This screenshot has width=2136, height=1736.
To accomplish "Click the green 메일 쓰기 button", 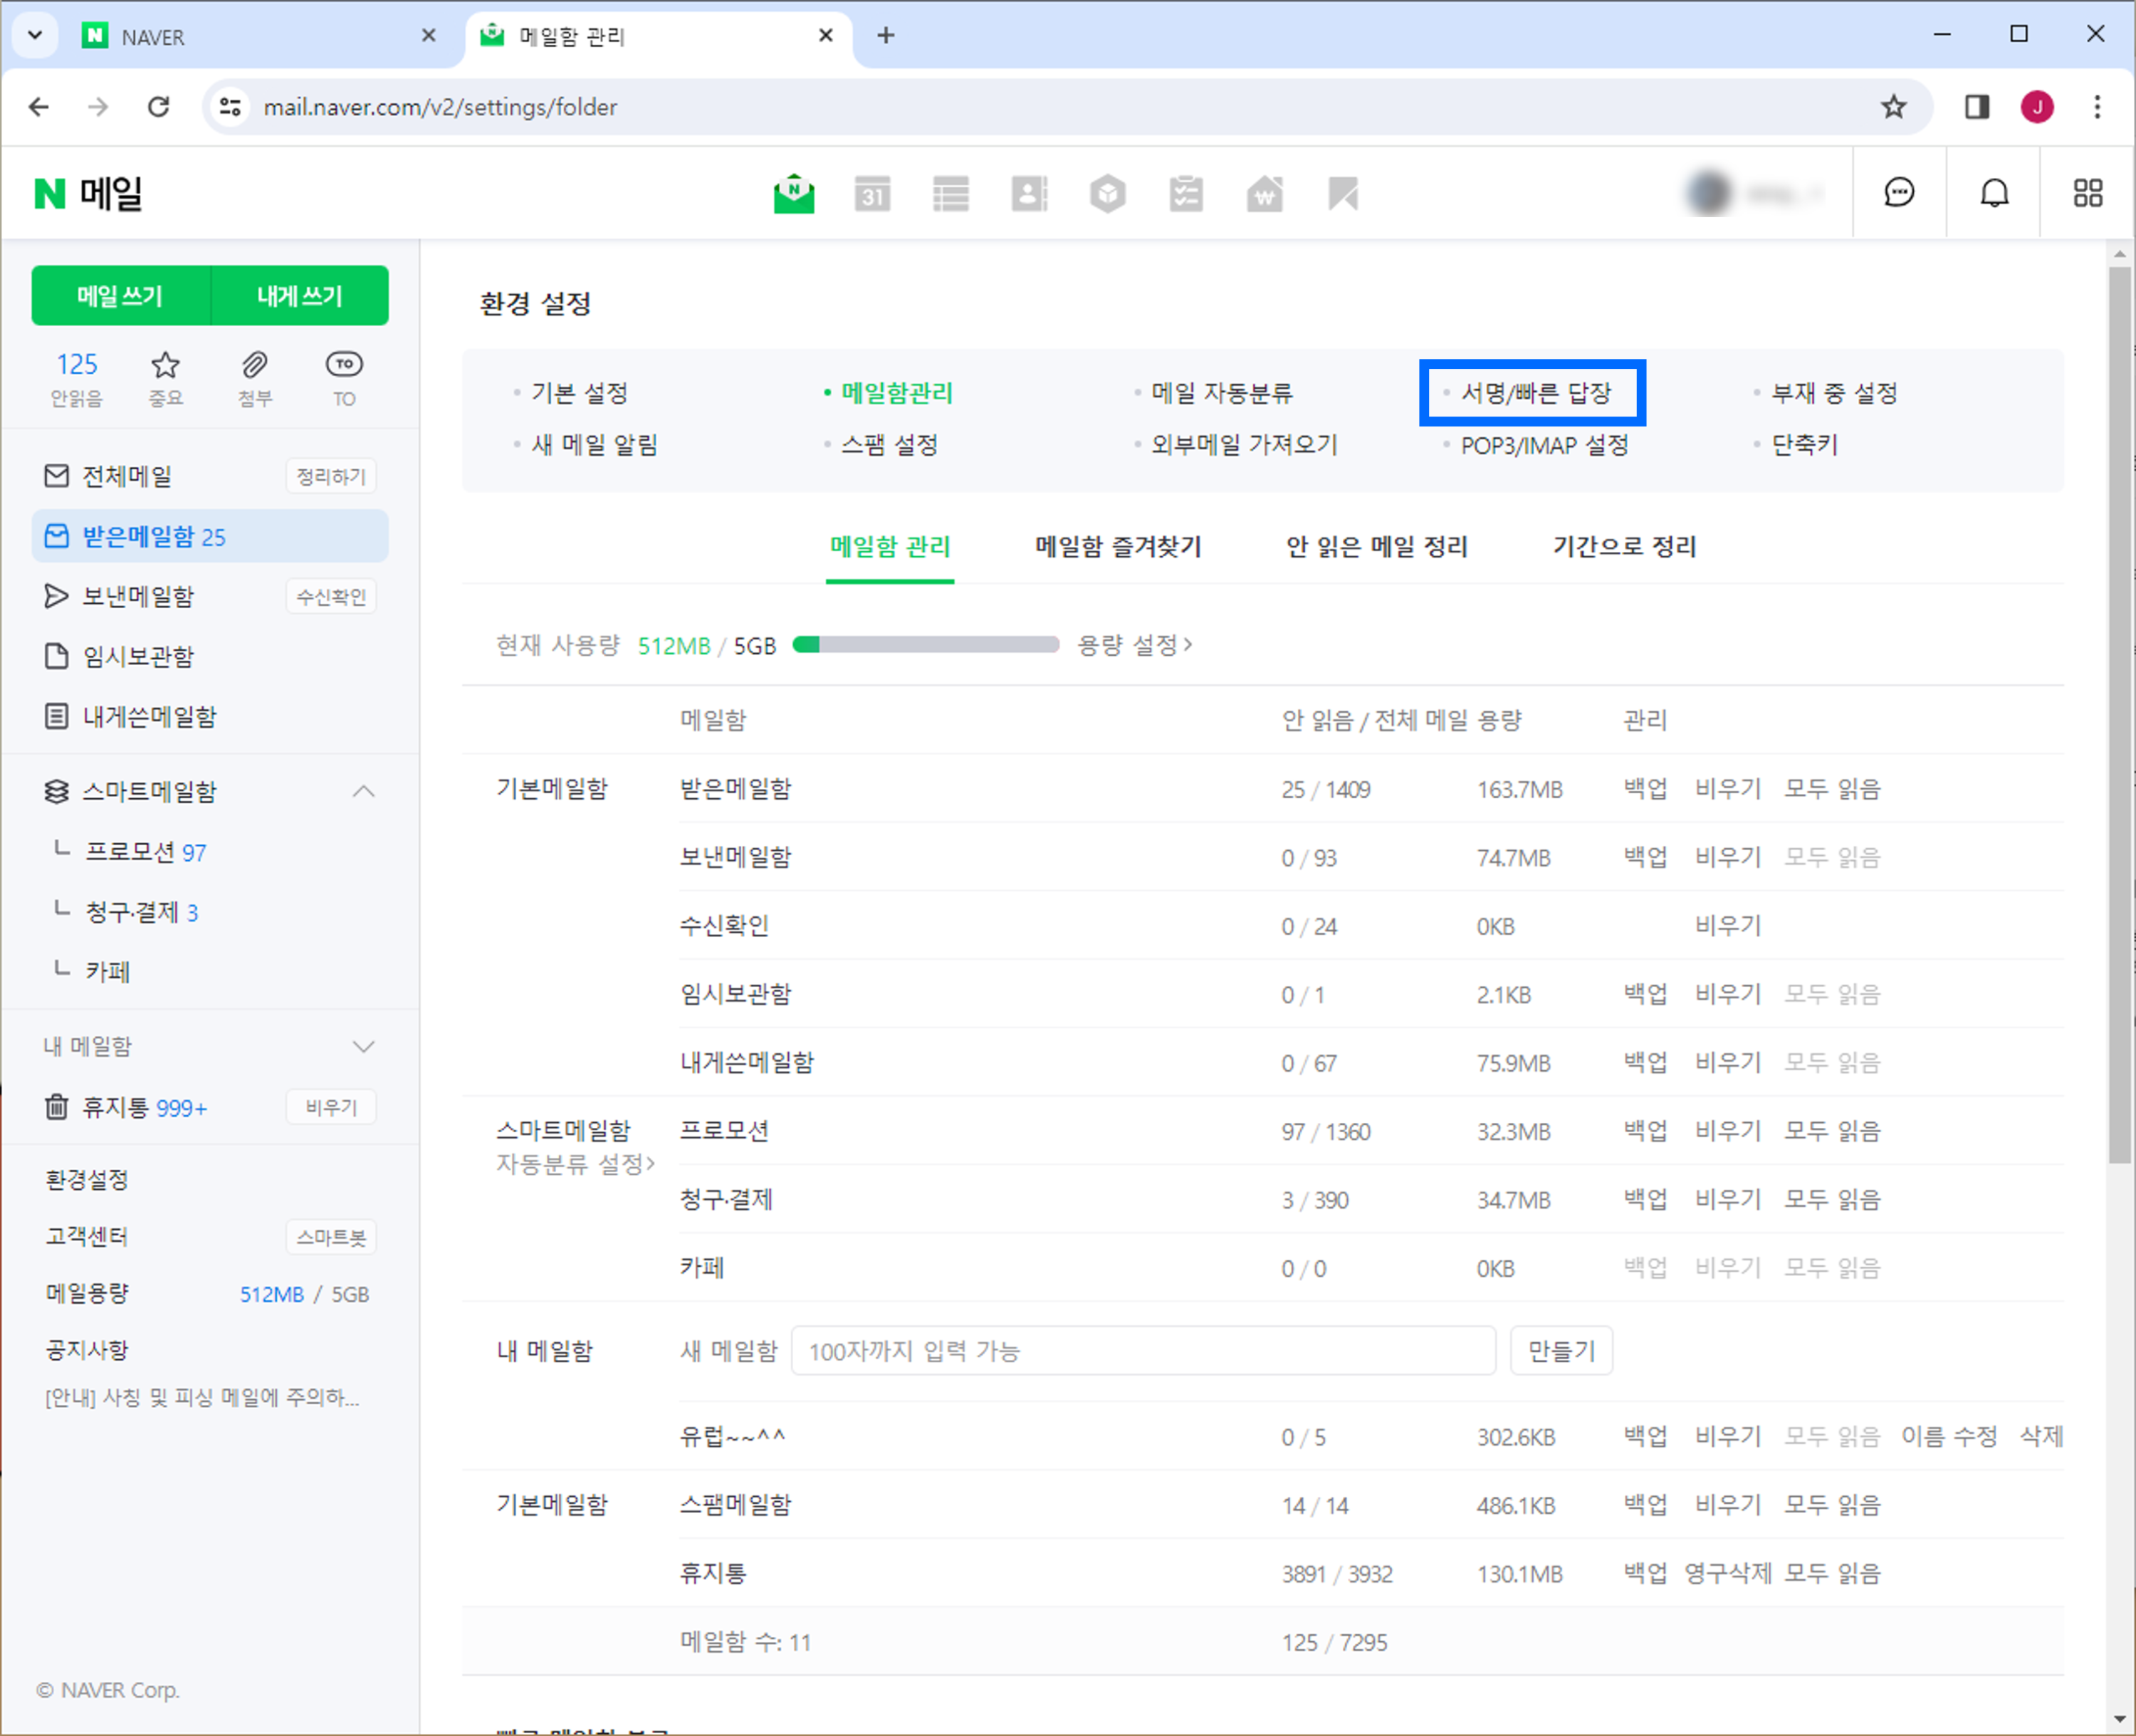I will click(x=120, y=296).
